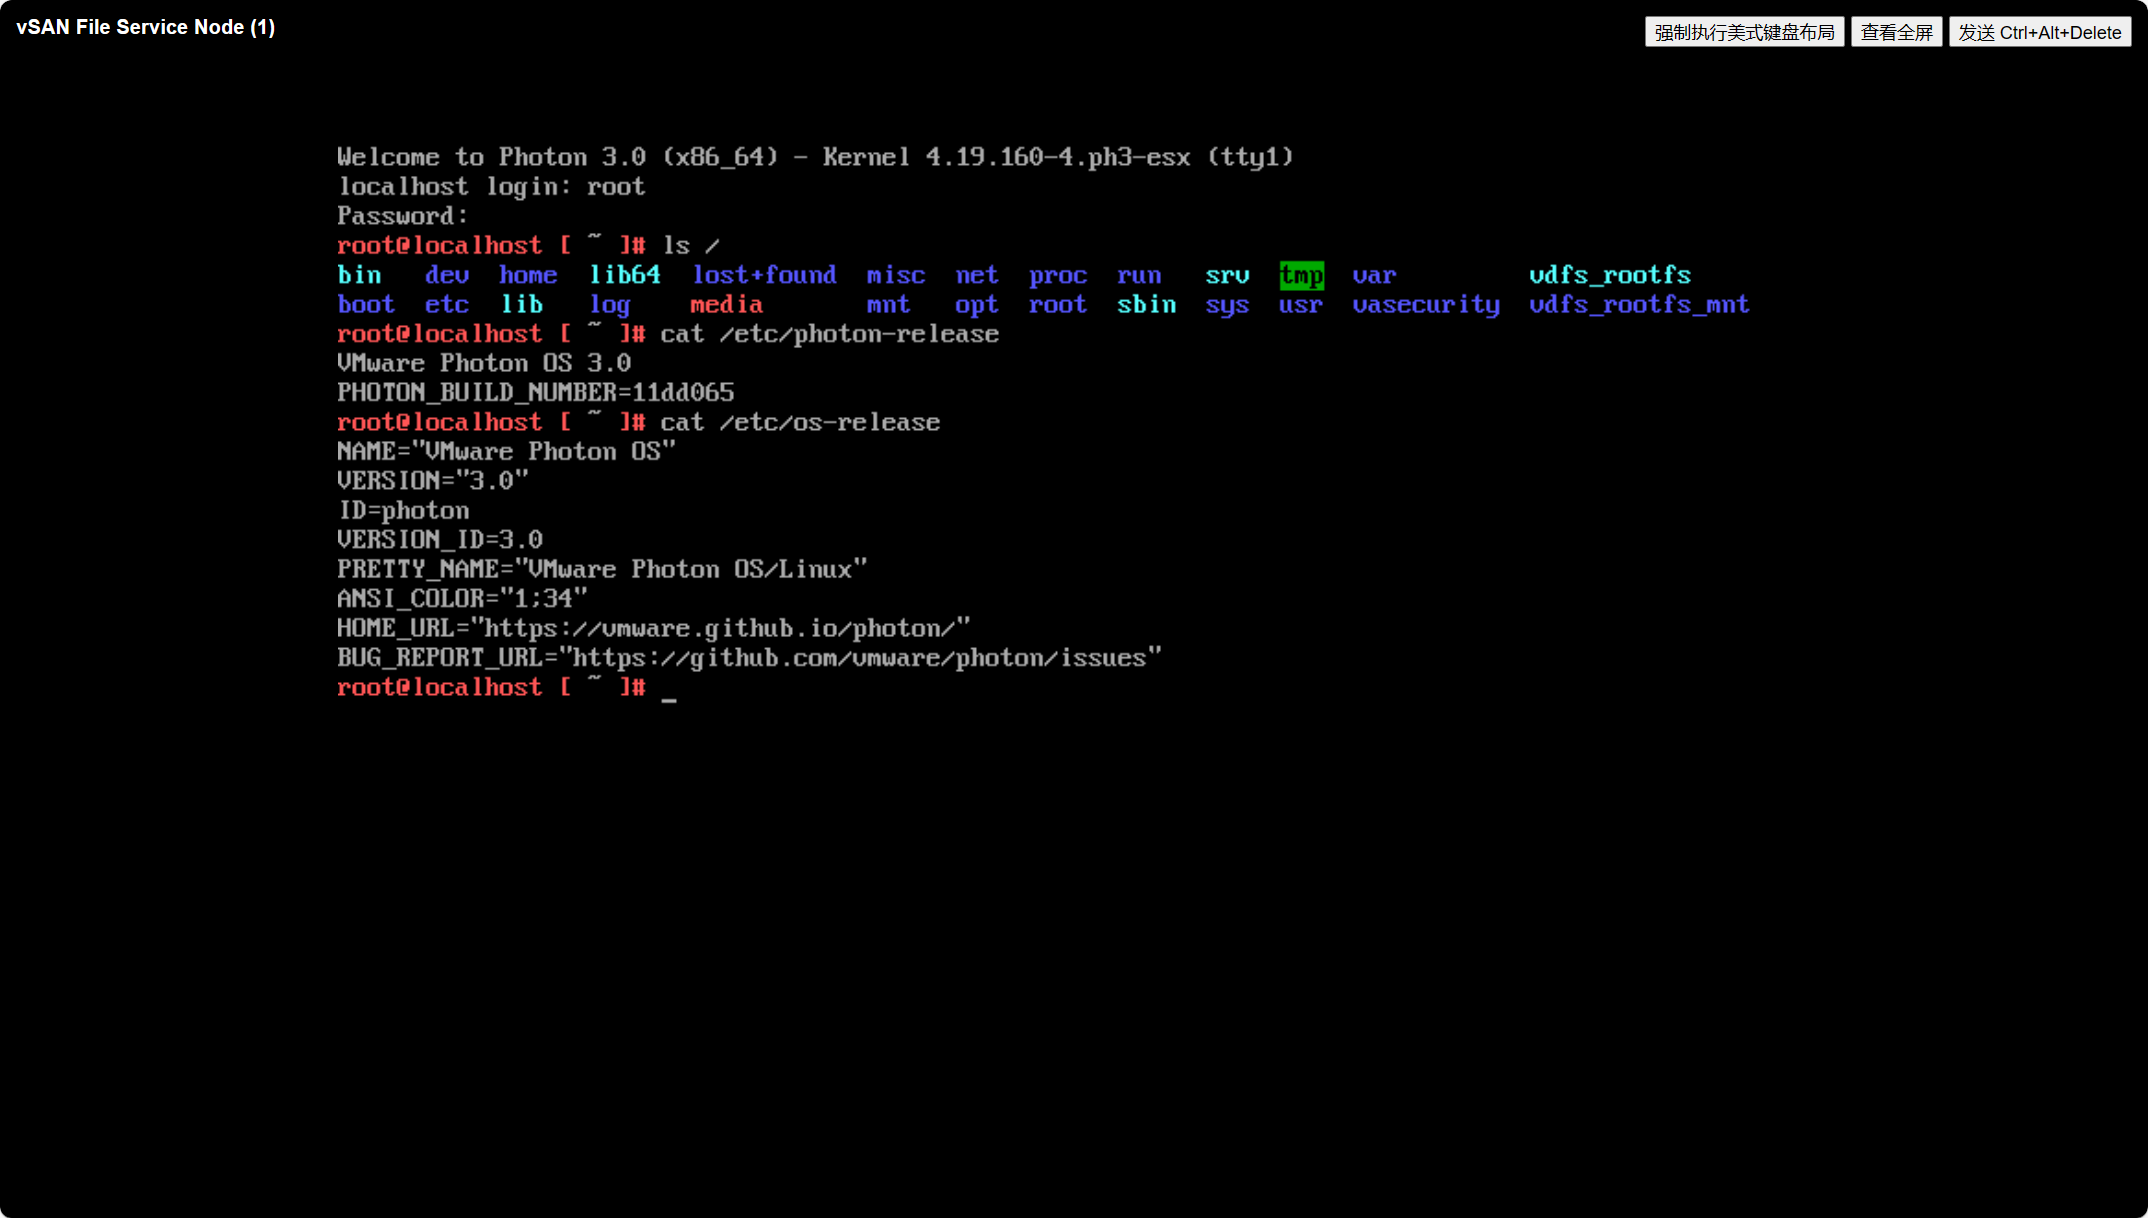This screenshot has width=2148, height=1218.
Task: Click the red 'media' entry
Action: click(727, 305)
